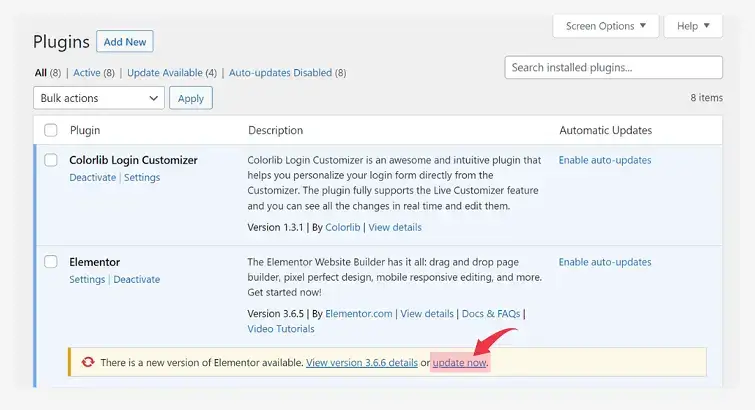755x410 pixels.
Task: Click the Automatic Updates column header
Action: [605, 130]
